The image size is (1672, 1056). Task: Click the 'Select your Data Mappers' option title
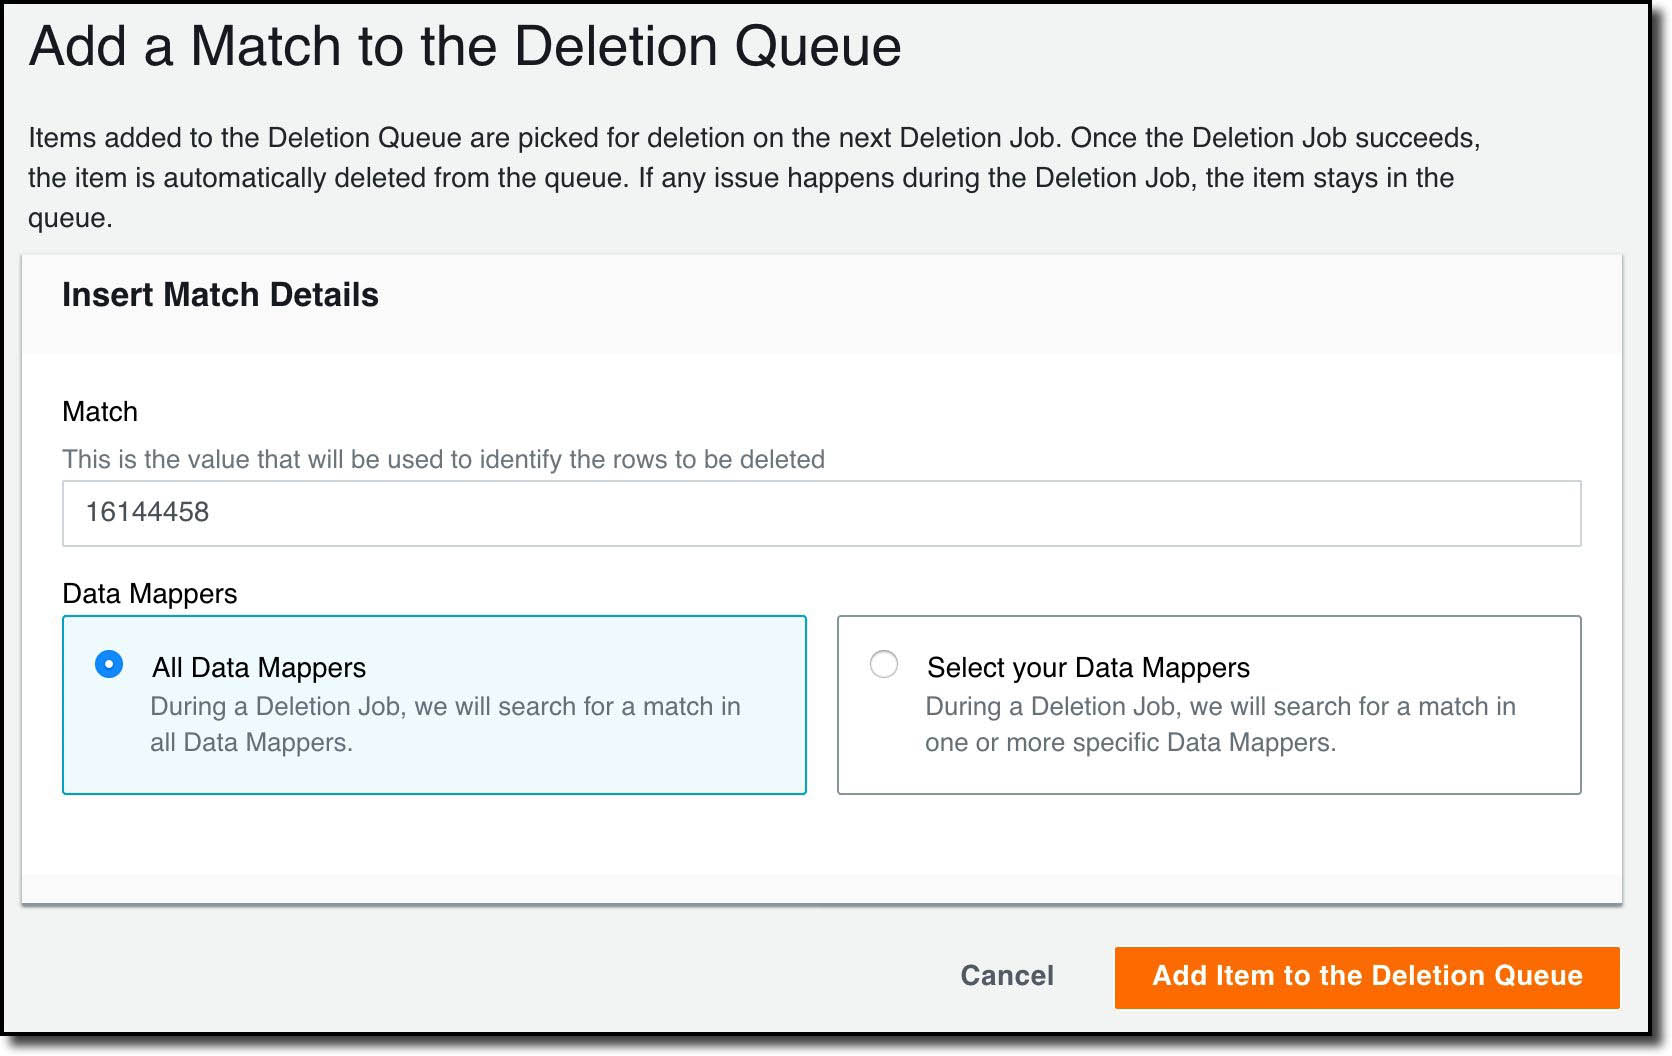(1088, 668)
